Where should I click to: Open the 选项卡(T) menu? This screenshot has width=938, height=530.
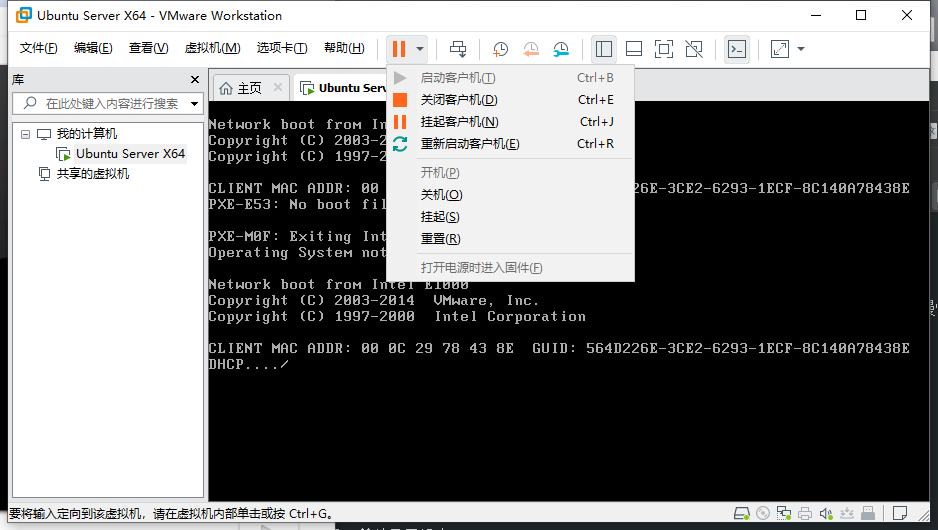click(282, 48)
